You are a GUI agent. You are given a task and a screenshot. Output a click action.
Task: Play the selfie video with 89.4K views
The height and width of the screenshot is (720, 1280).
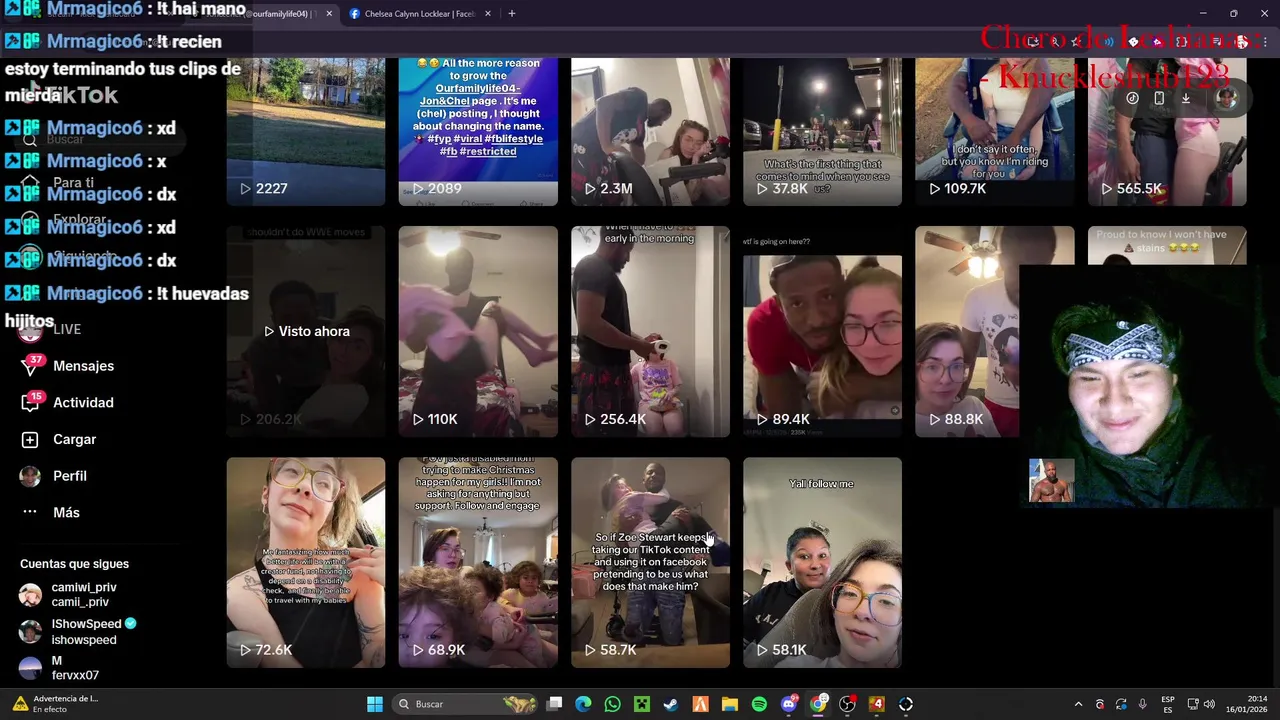click(822, 331)
